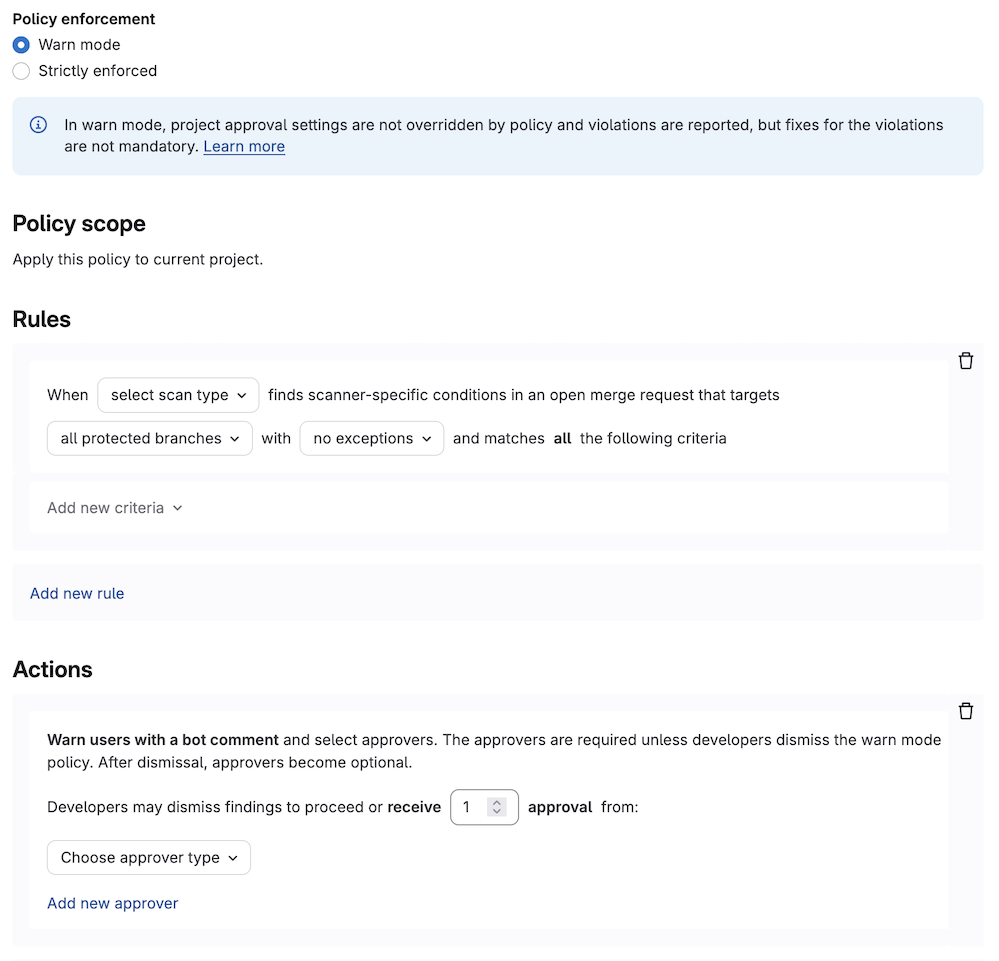Click inside the approval number input field
This screenshot has width=999, height=961.
click(470, 807)
